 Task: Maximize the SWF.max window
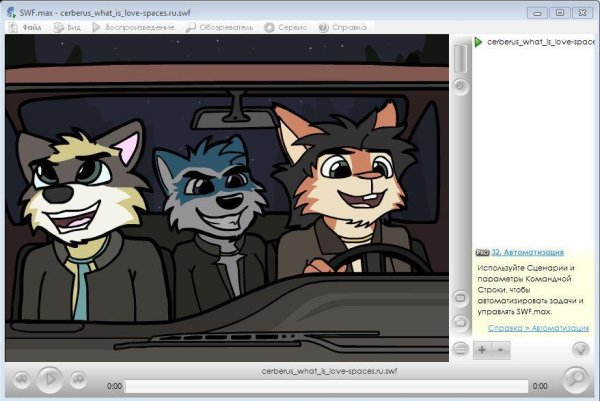pos(559,13)
